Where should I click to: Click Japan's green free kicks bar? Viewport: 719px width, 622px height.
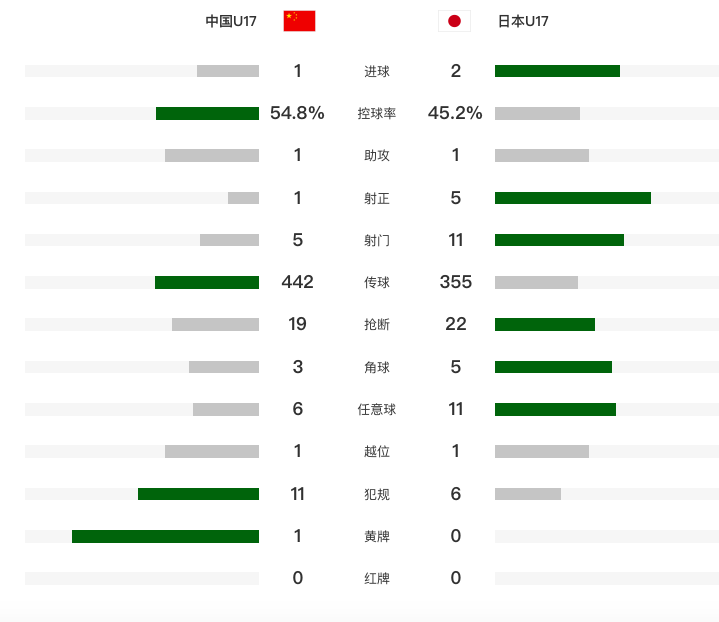[555, 409]
